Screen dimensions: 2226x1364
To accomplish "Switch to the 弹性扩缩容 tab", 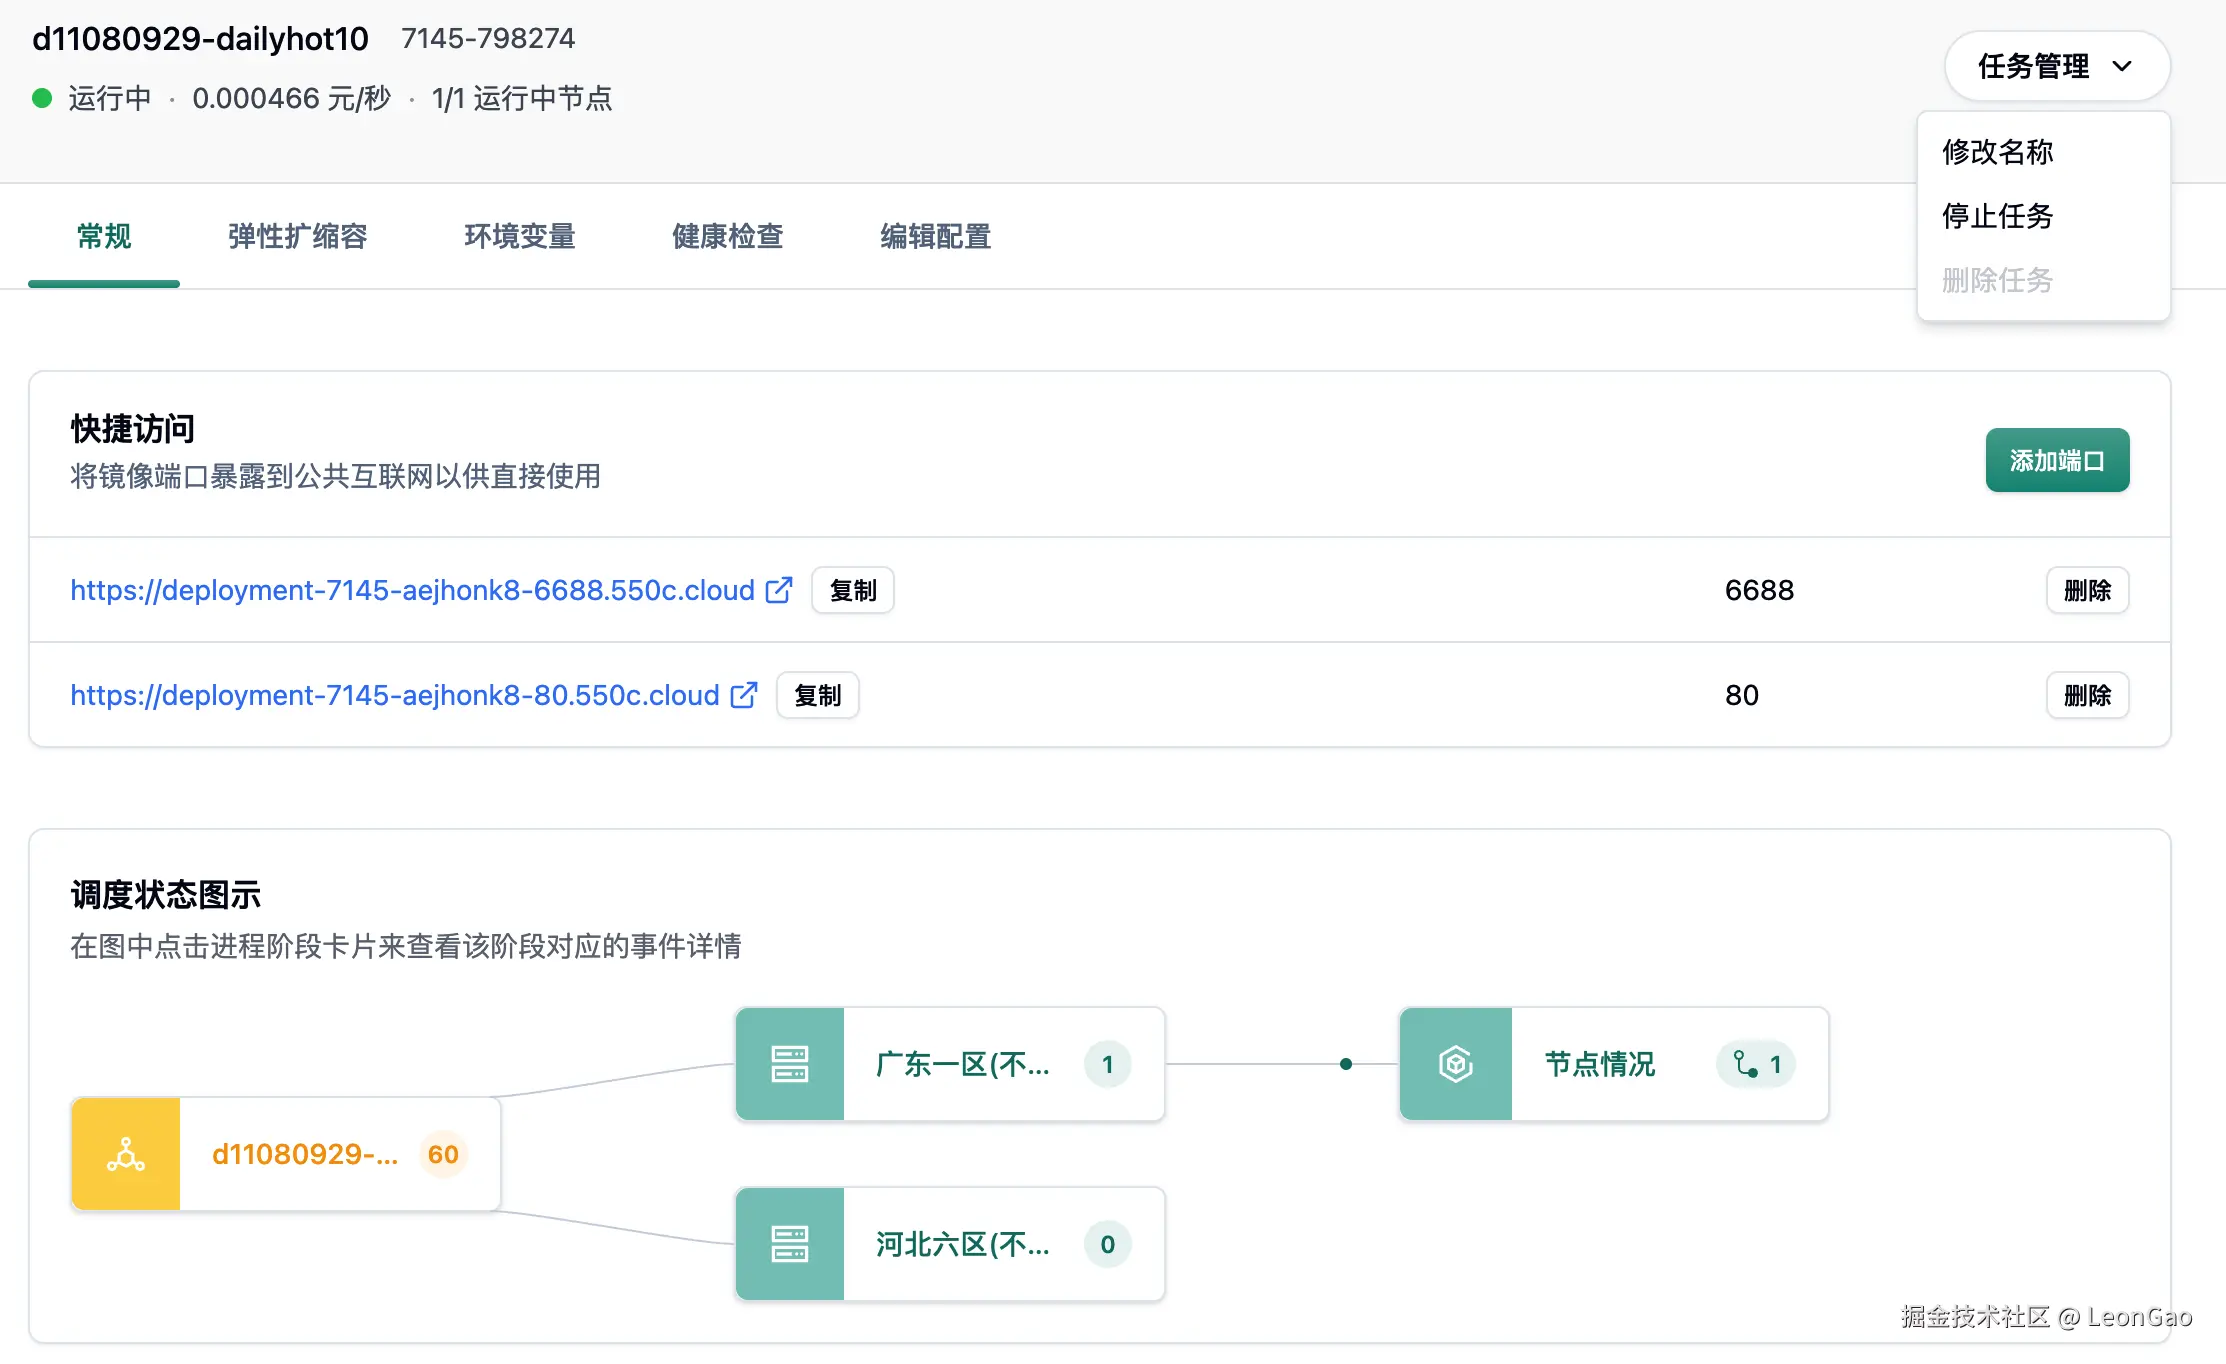I will tap(297, 236).
